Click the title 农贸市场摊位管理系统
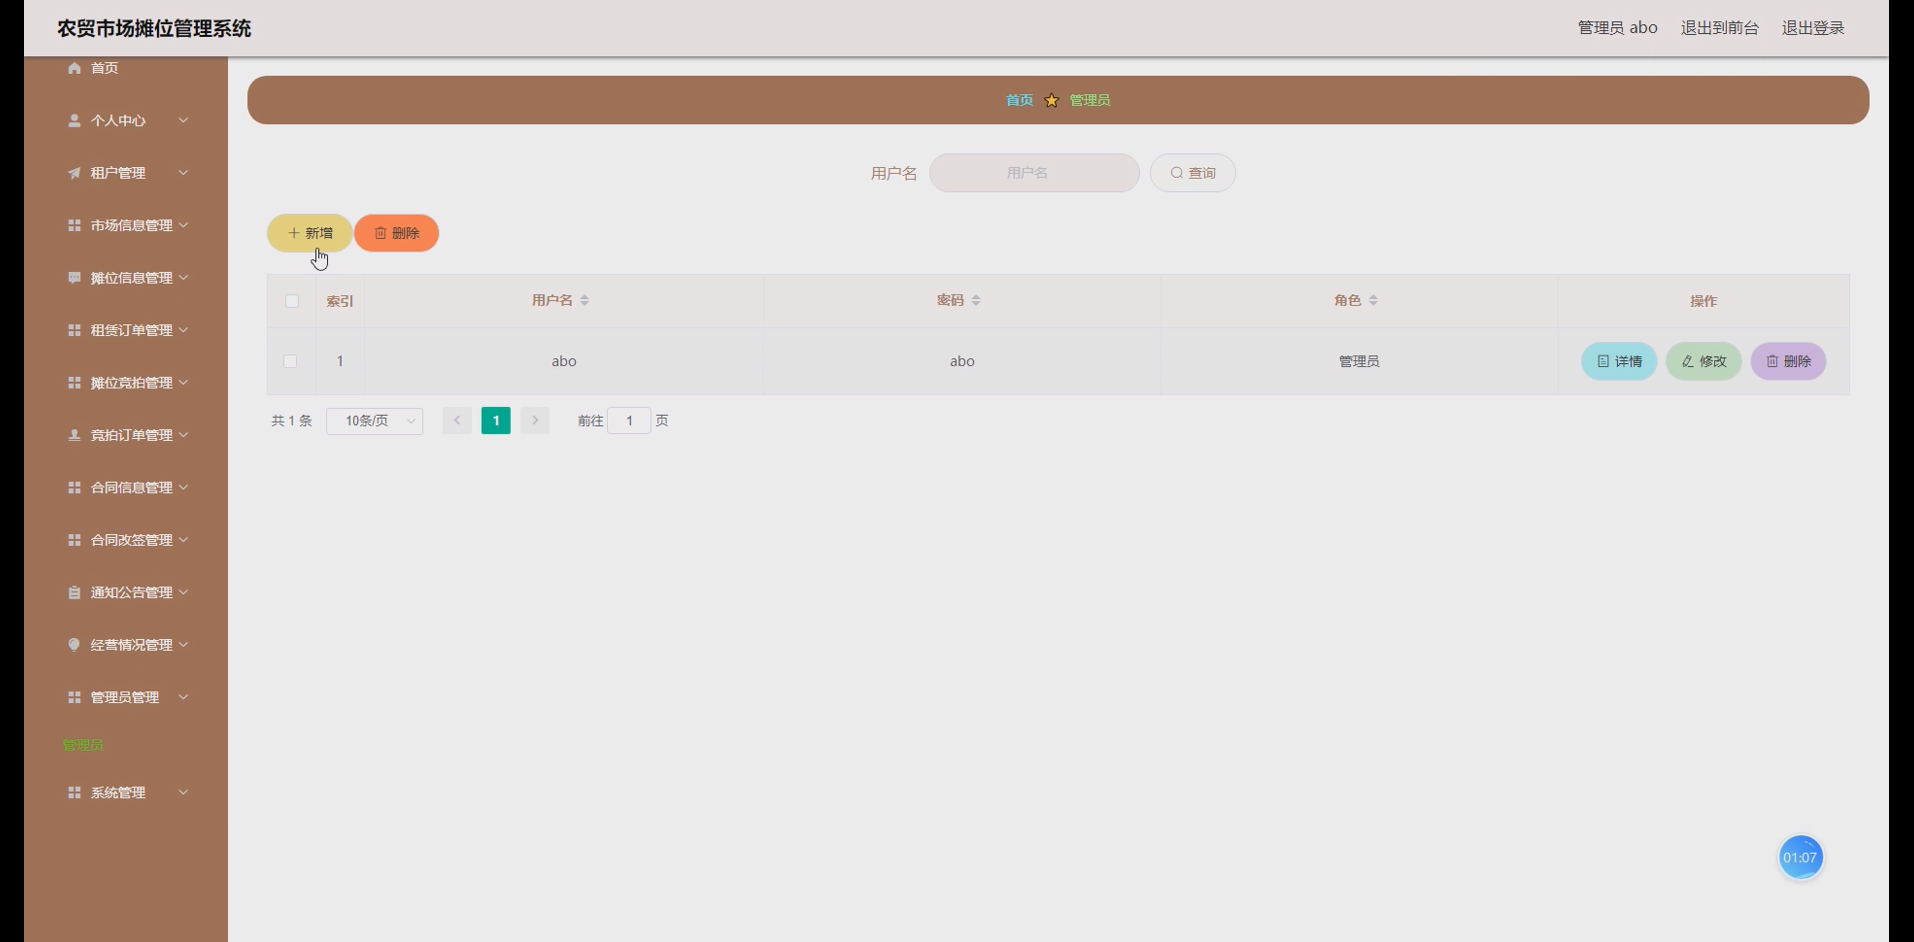The width and height of the screenshot is (1914, 942). point(154,28)
